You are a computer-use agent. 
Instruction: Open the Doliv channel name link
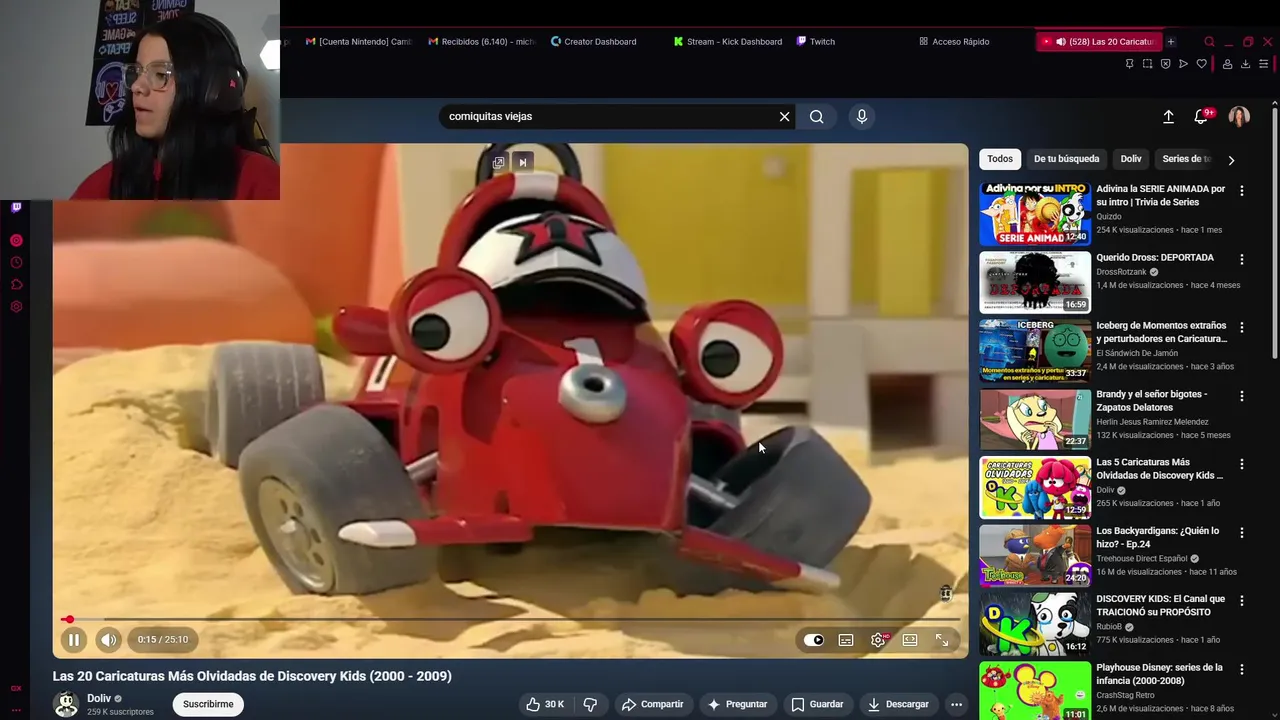99,699
